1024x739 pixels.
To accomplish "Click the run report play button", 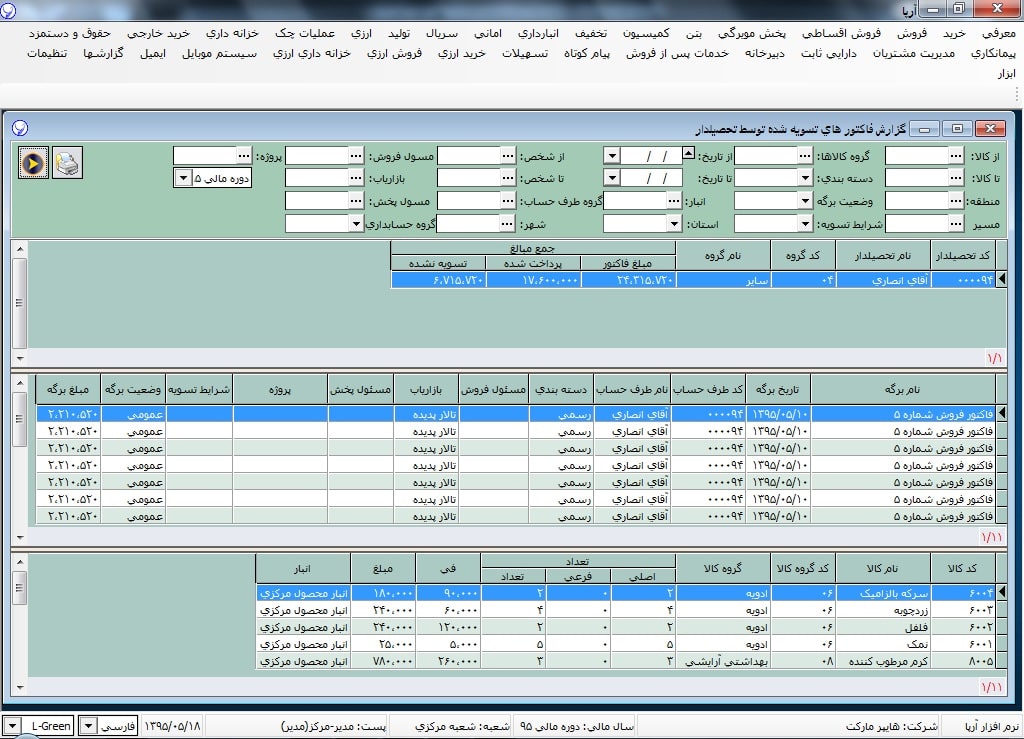I will (x=33, y=162).
